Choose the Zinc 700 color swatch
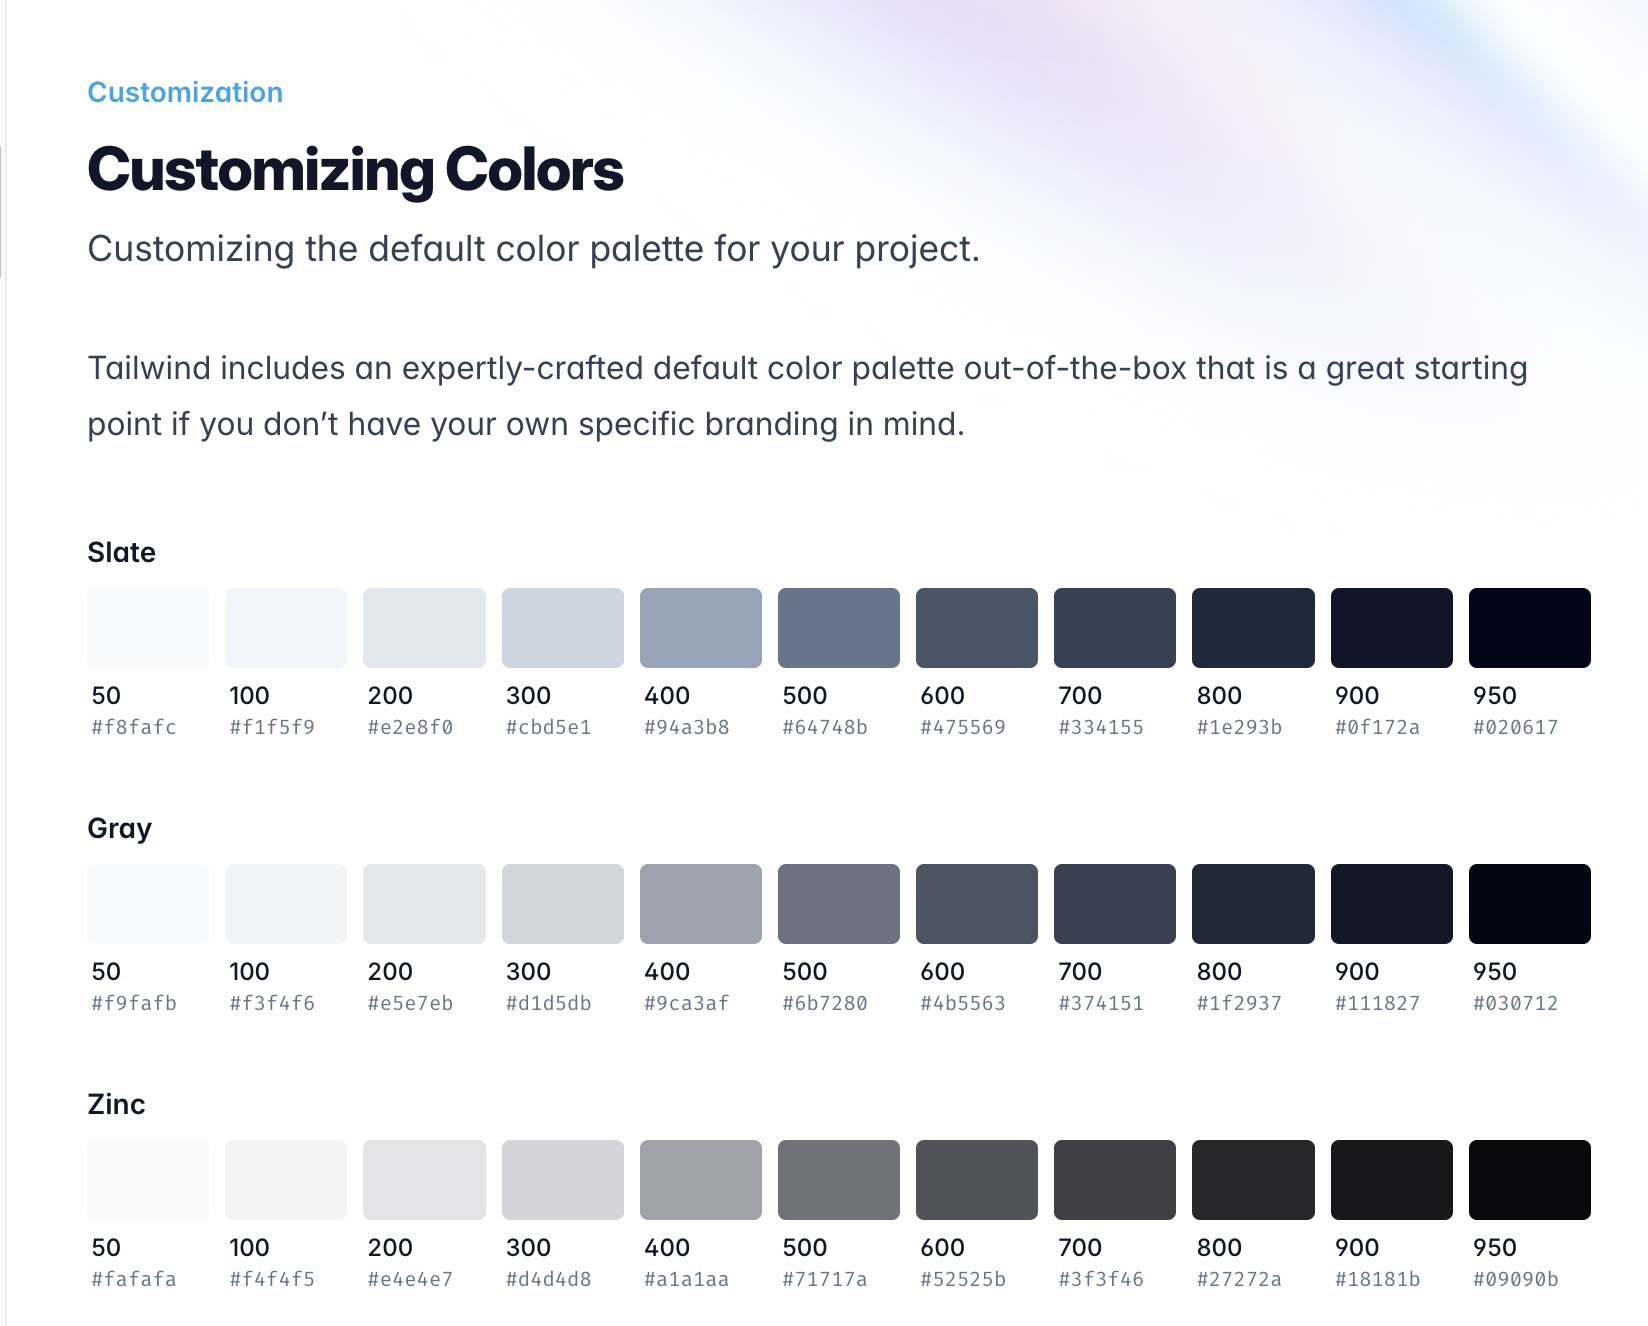 tap(1115, 1180)
